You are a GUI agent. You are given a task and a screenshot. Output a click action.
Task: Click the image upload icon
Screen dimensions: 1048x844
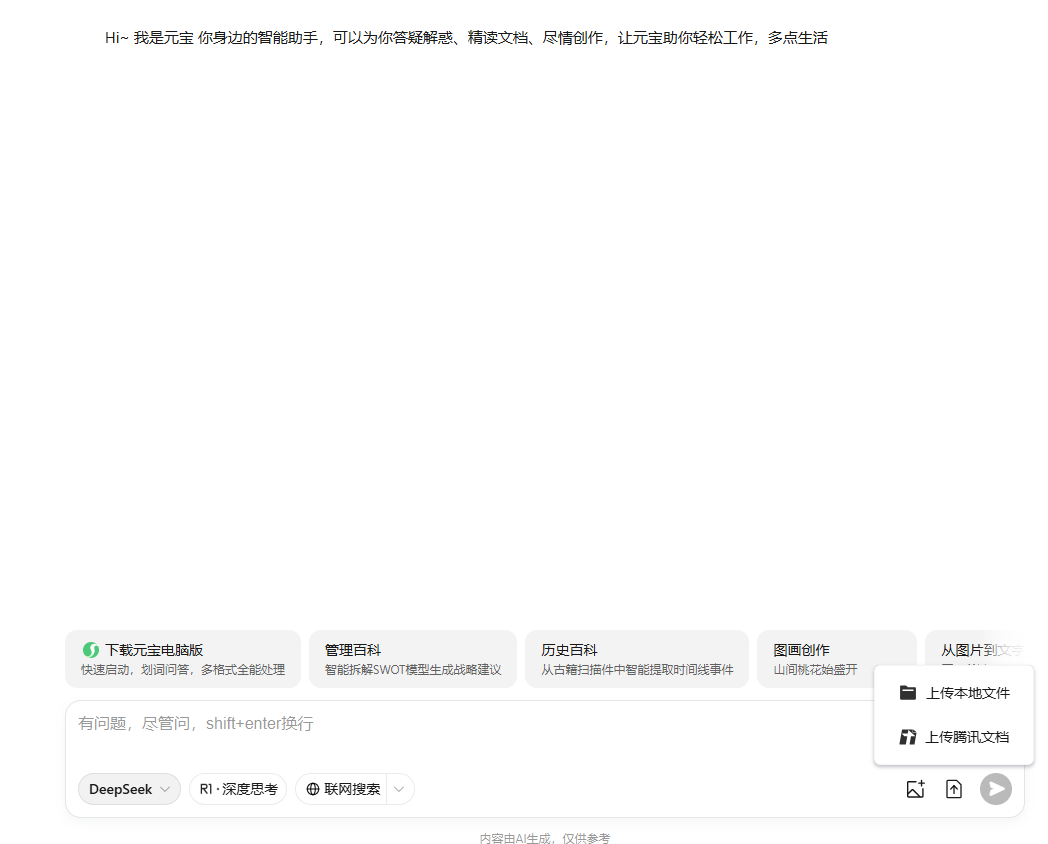point(916,789)
